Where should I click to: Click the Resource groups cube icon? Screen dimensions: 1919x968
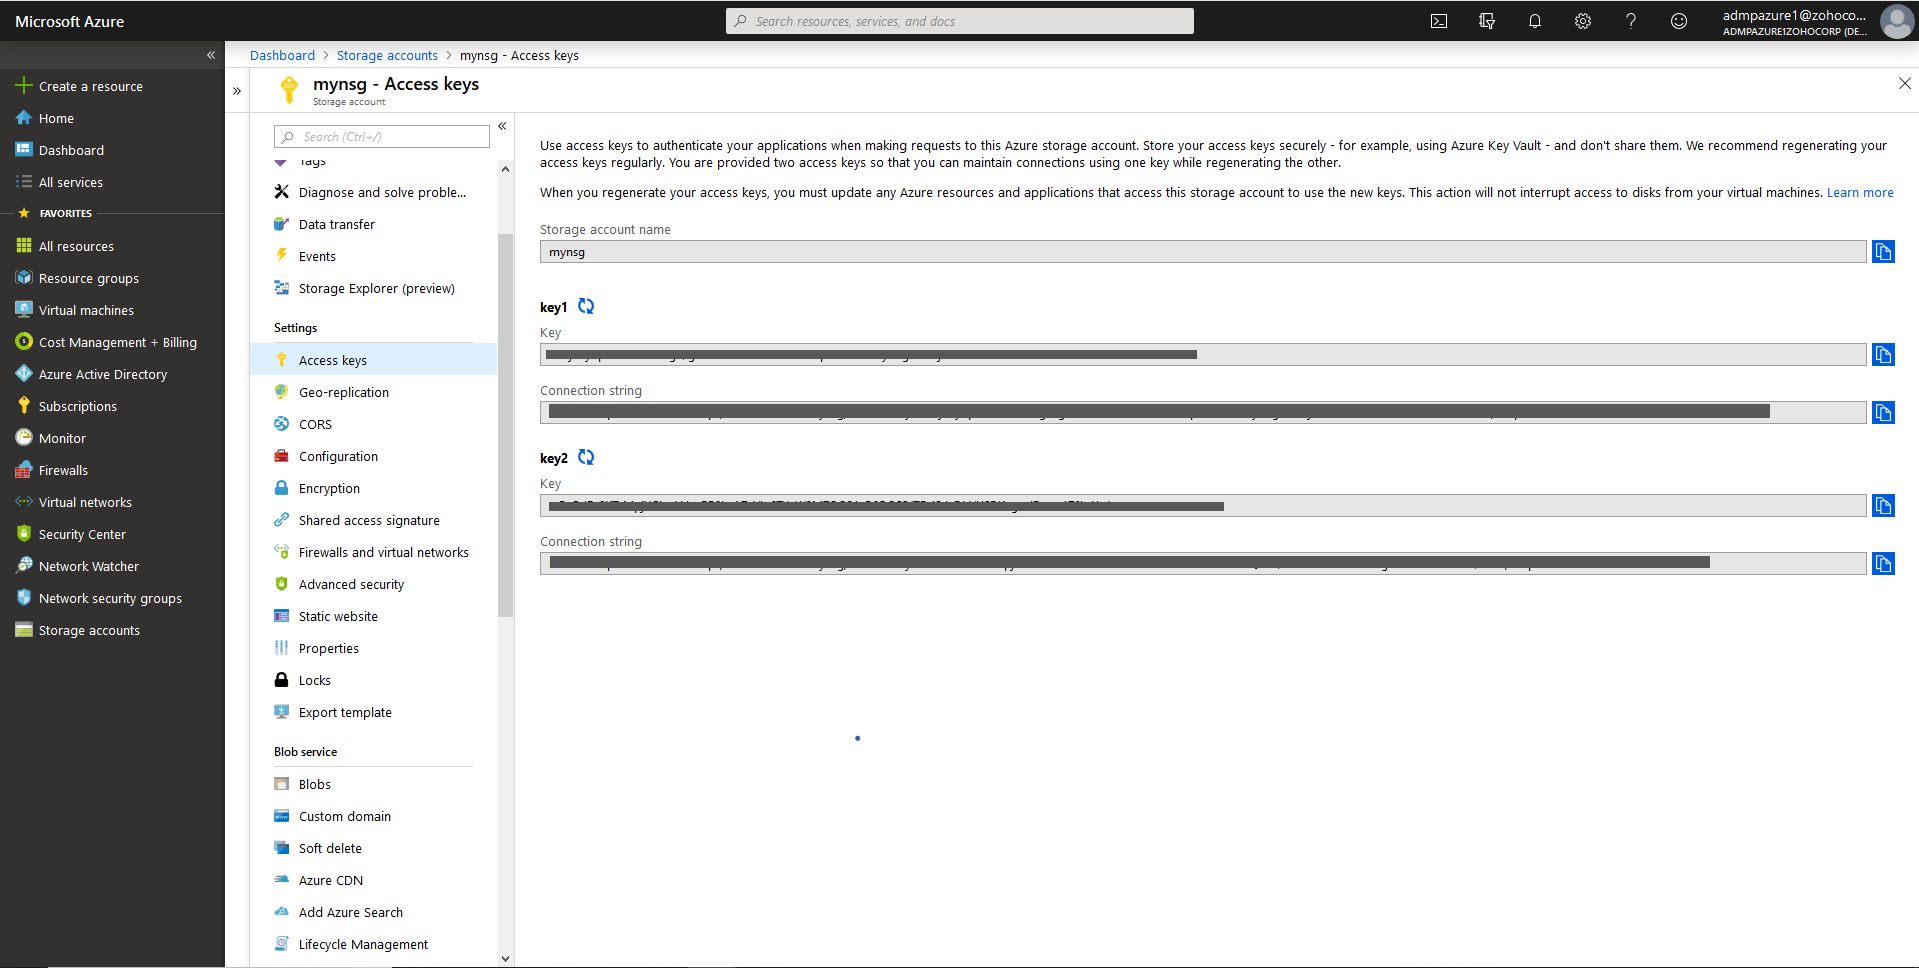(x=24, y=278)
